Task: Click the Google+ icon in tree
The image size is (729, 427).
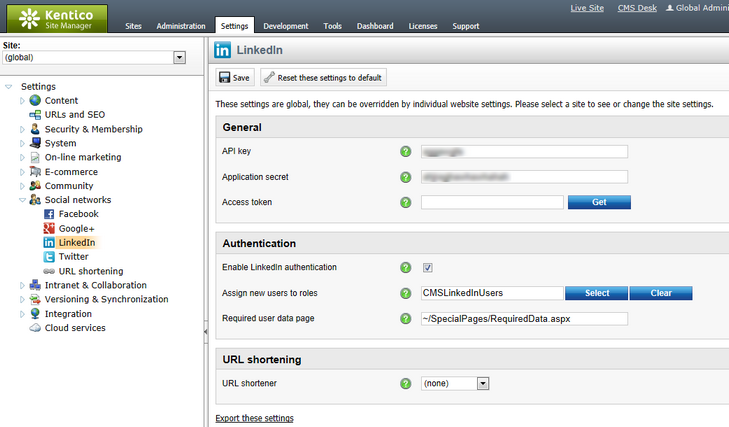Action: tap(49, 228)
